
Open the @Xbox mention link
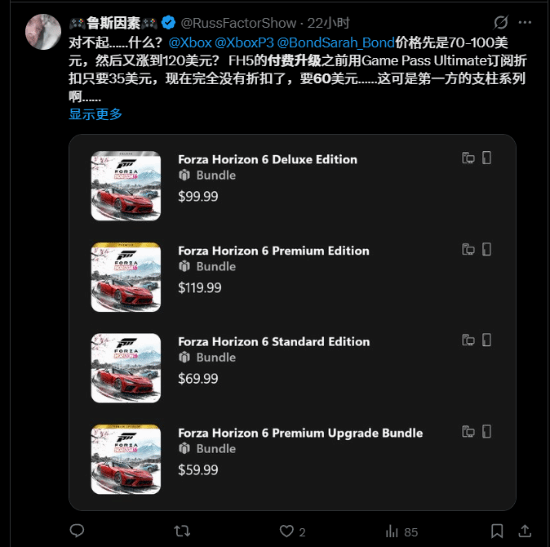(190, 42)
